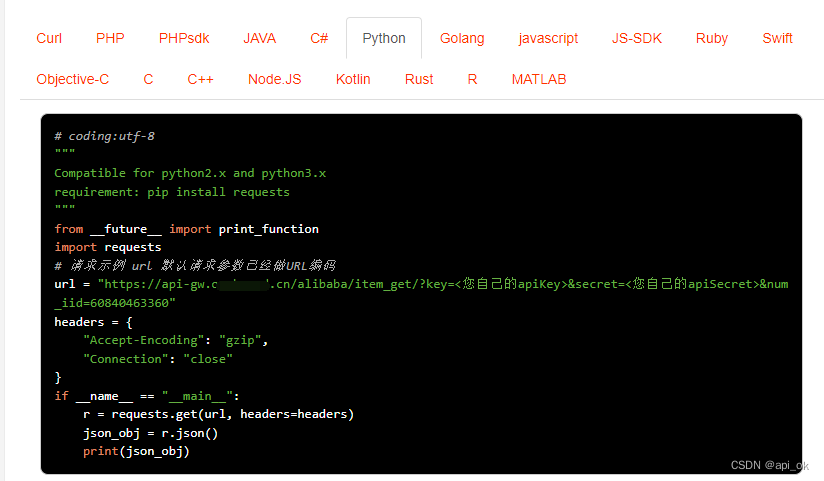824x481 pixels.
Task: Open the PHP code tab
Action: click(110, 38)
